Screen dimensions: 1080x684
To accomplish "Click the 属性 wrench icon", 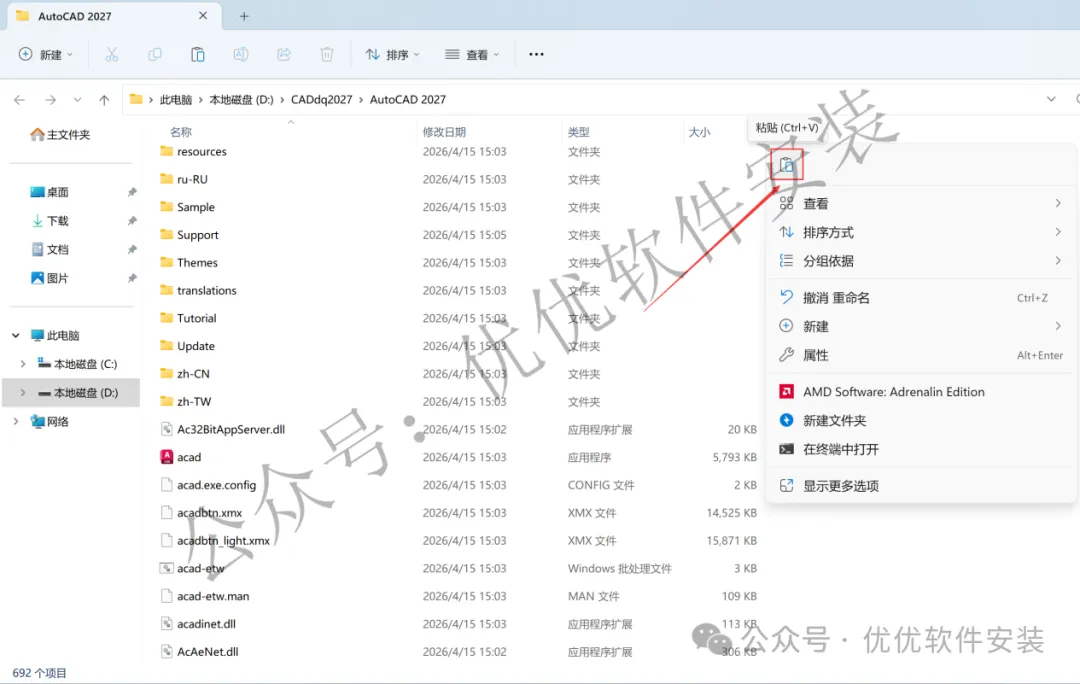I will pyautogui.click(x=786, y=355).
